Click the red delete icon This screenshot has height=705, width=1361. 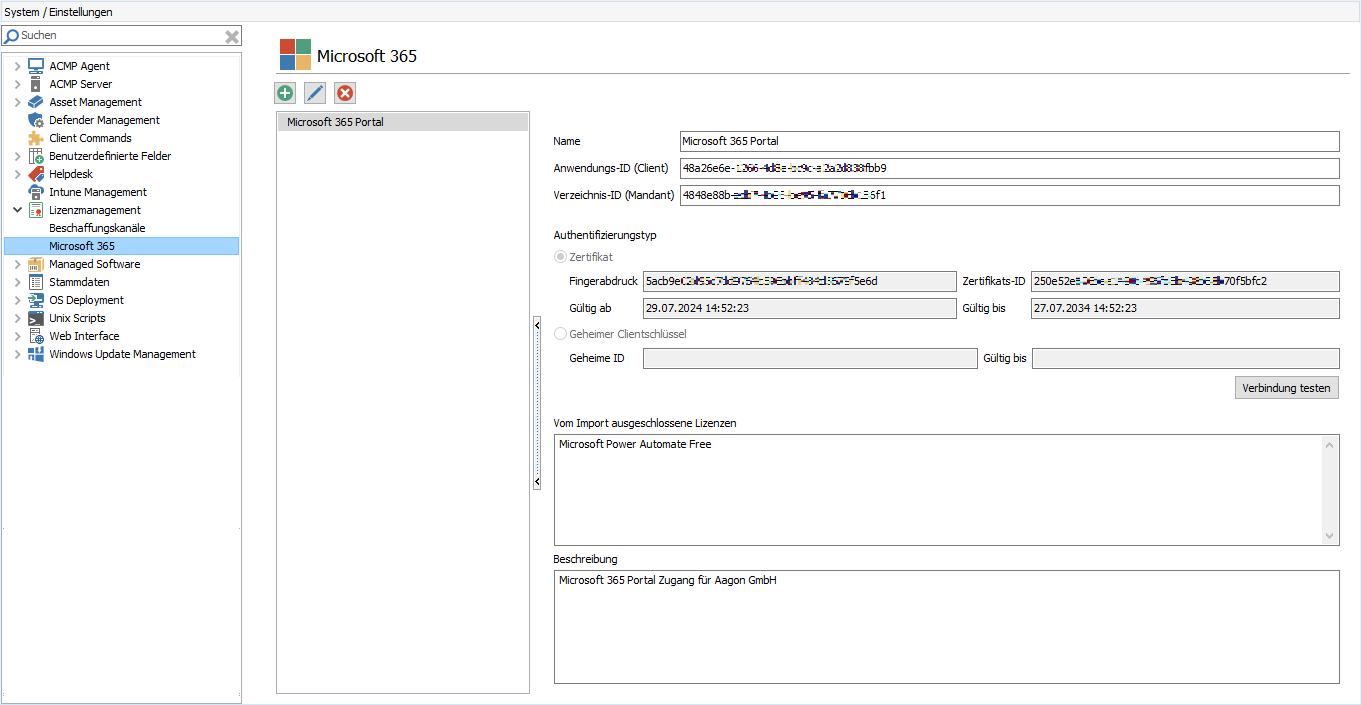345,93
